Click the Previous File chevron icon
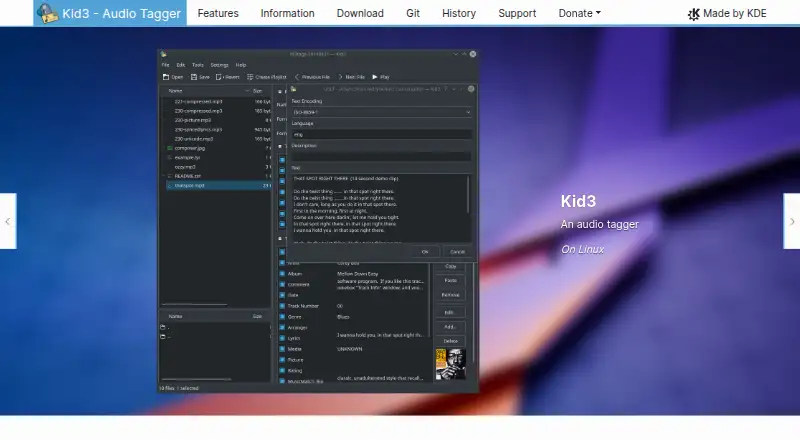 click(x=297, y=77)
